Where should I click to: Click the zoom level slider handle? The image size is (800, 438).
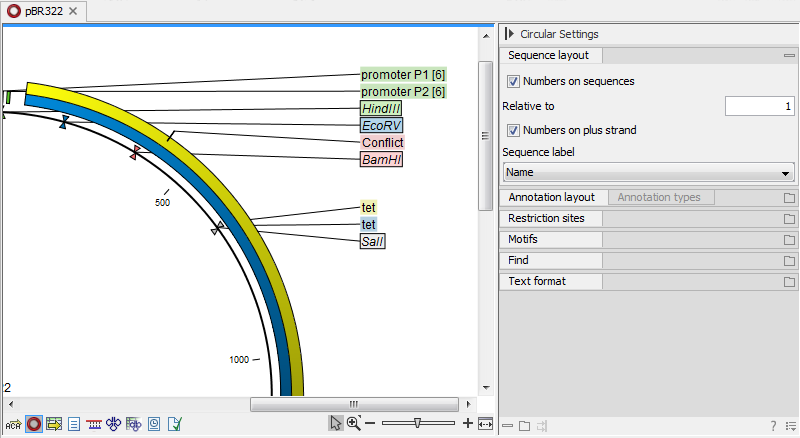point(417,423)
